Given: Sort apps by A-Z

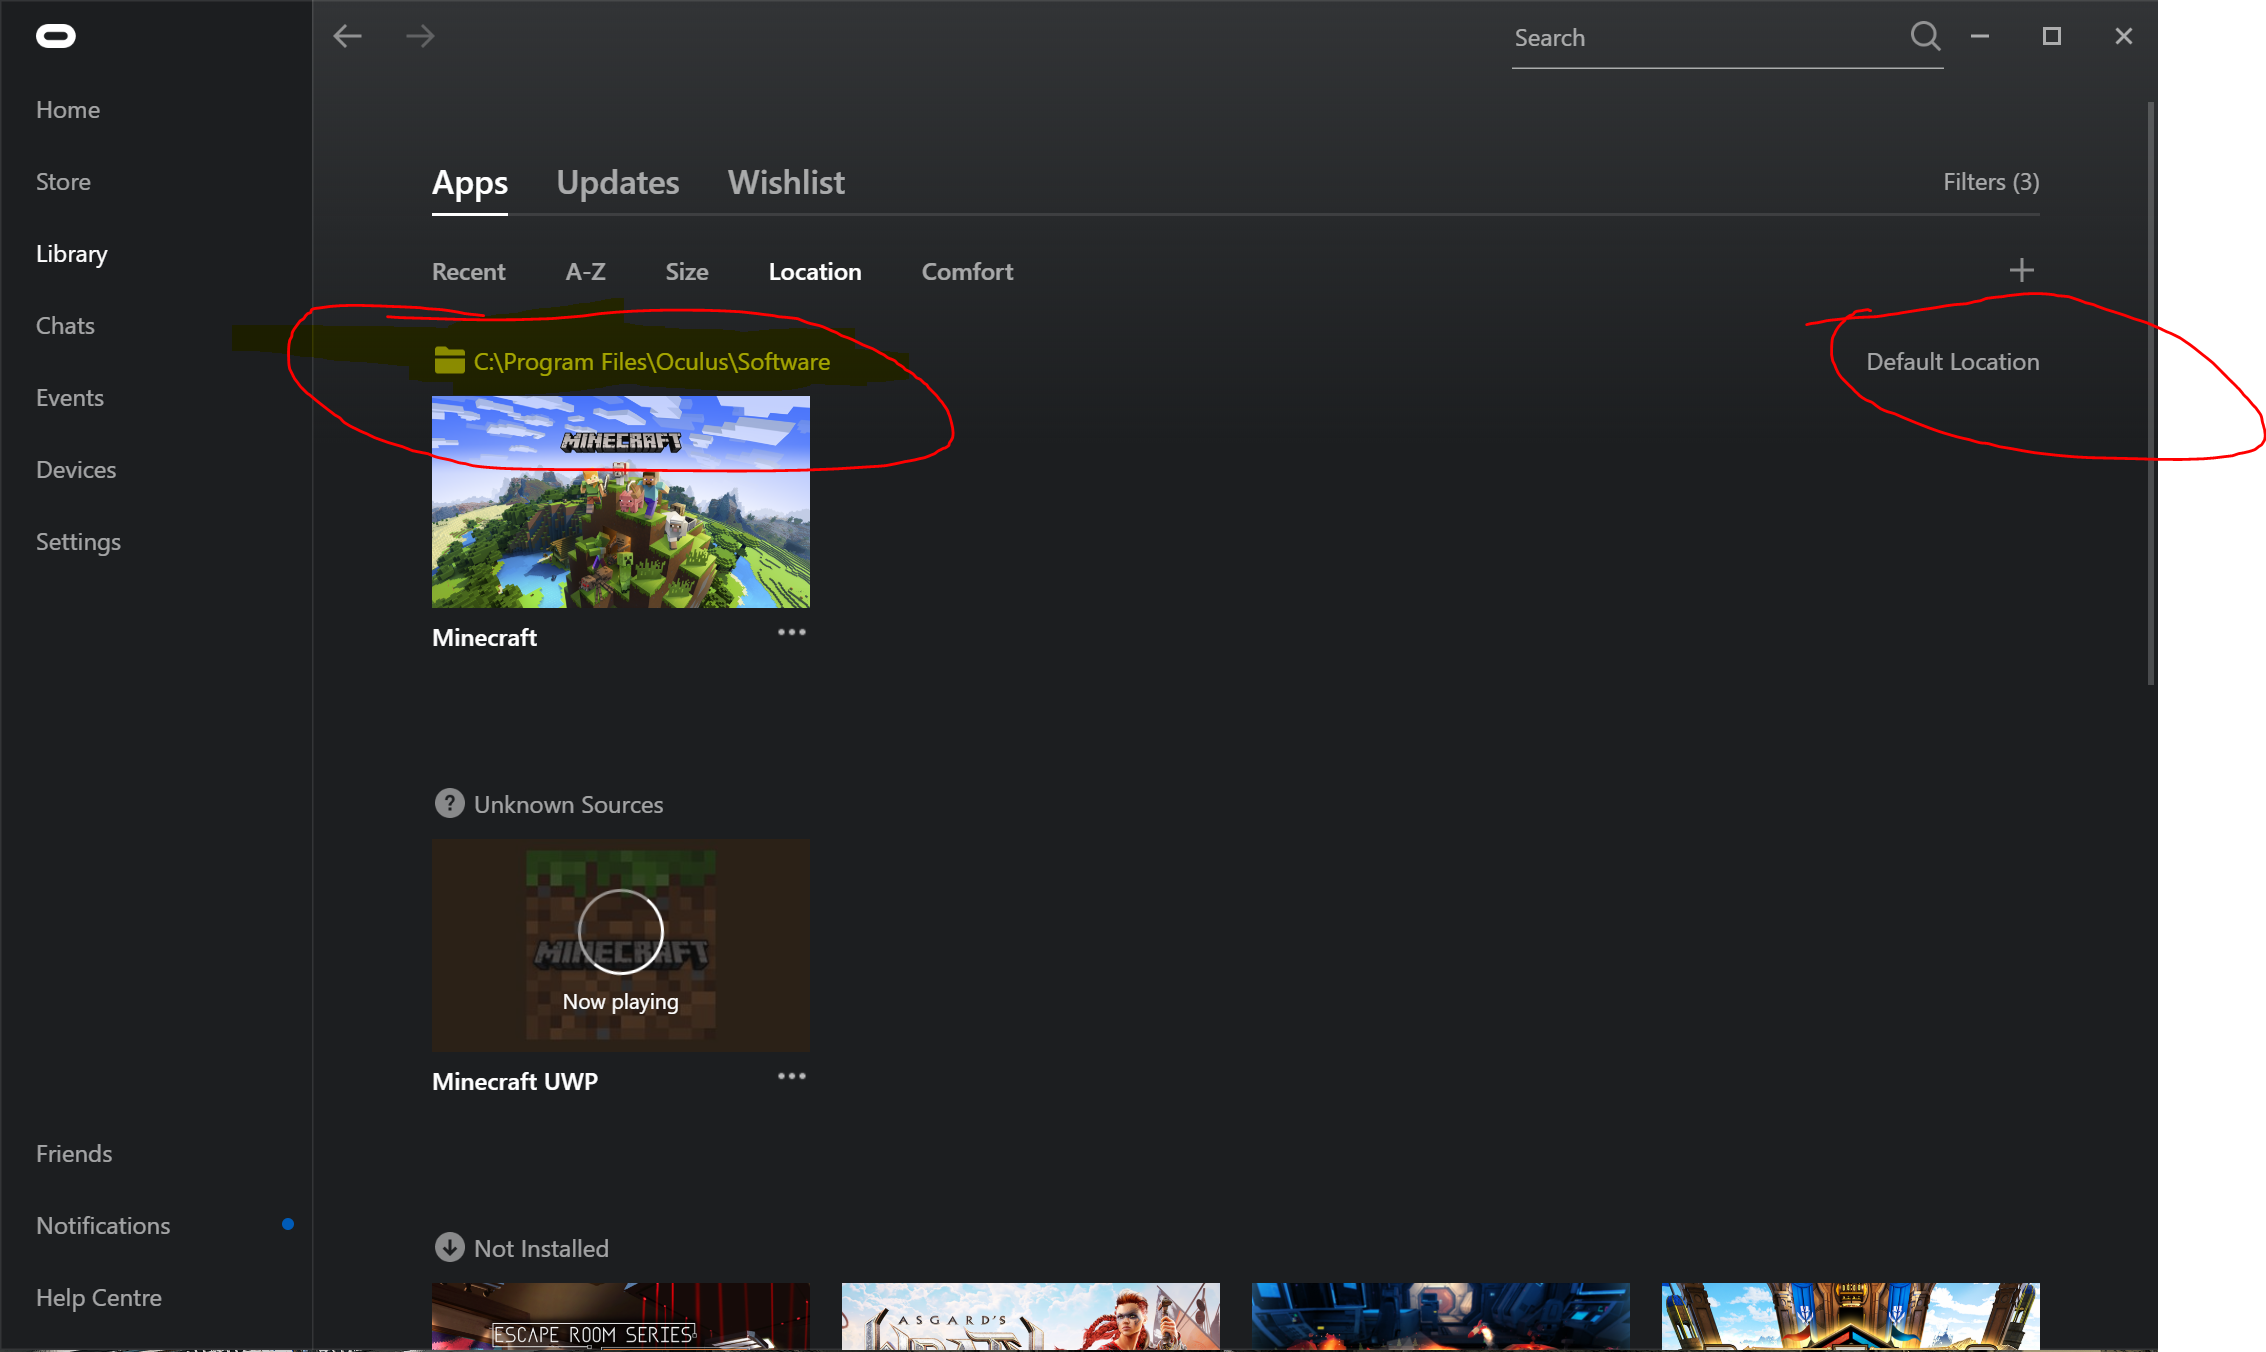Looking at the screenshot, I should click(x=585, y=272).
